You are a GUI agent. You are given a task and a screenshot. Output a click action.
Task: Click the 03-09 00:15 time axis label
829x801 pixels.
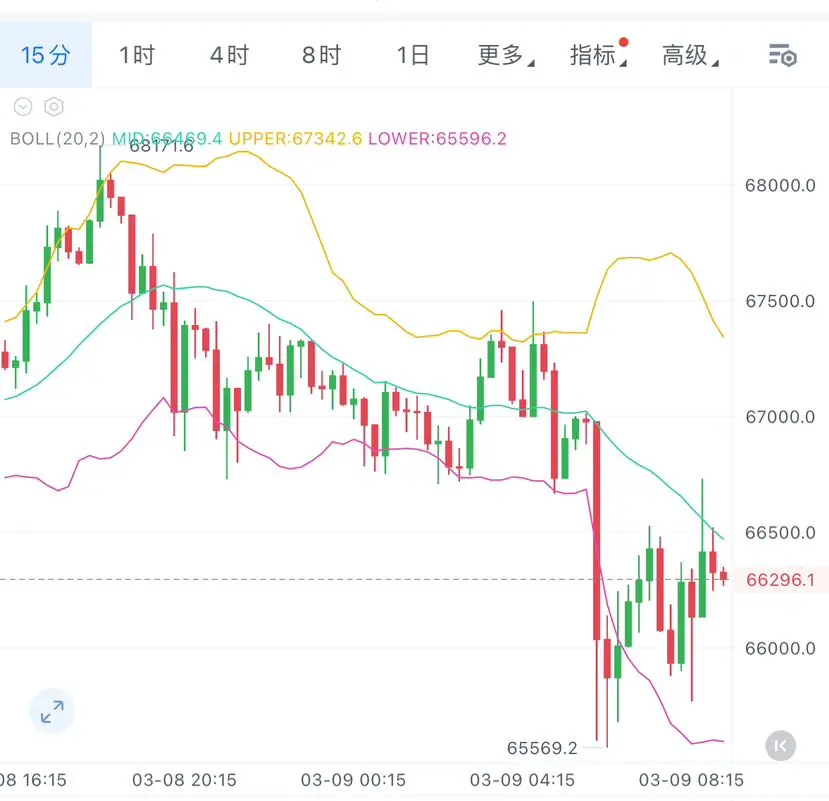pyautogui.click(x=353, y=780)
